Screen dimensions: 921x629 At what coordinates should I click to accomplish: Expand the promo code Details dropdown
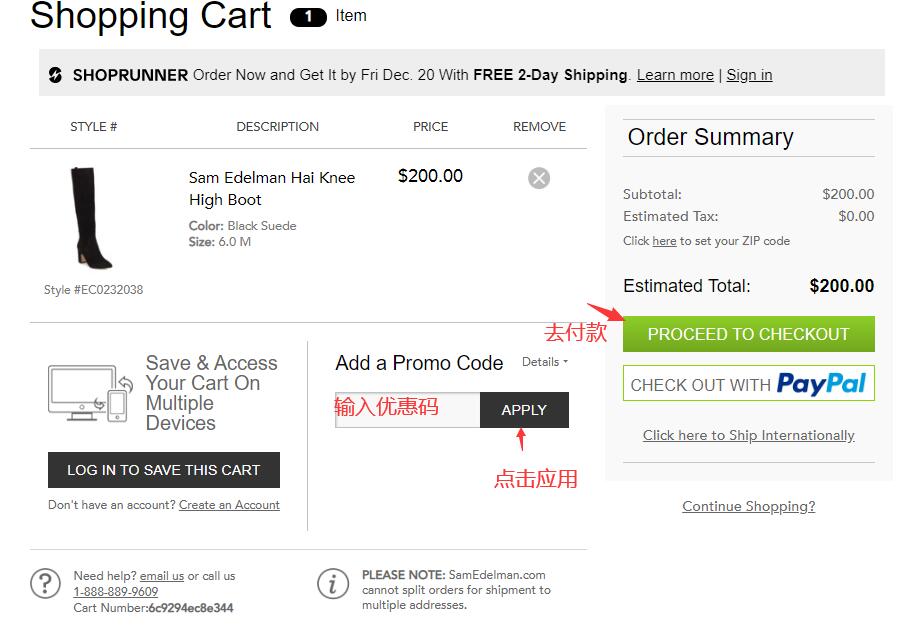[x=545, y=362]
